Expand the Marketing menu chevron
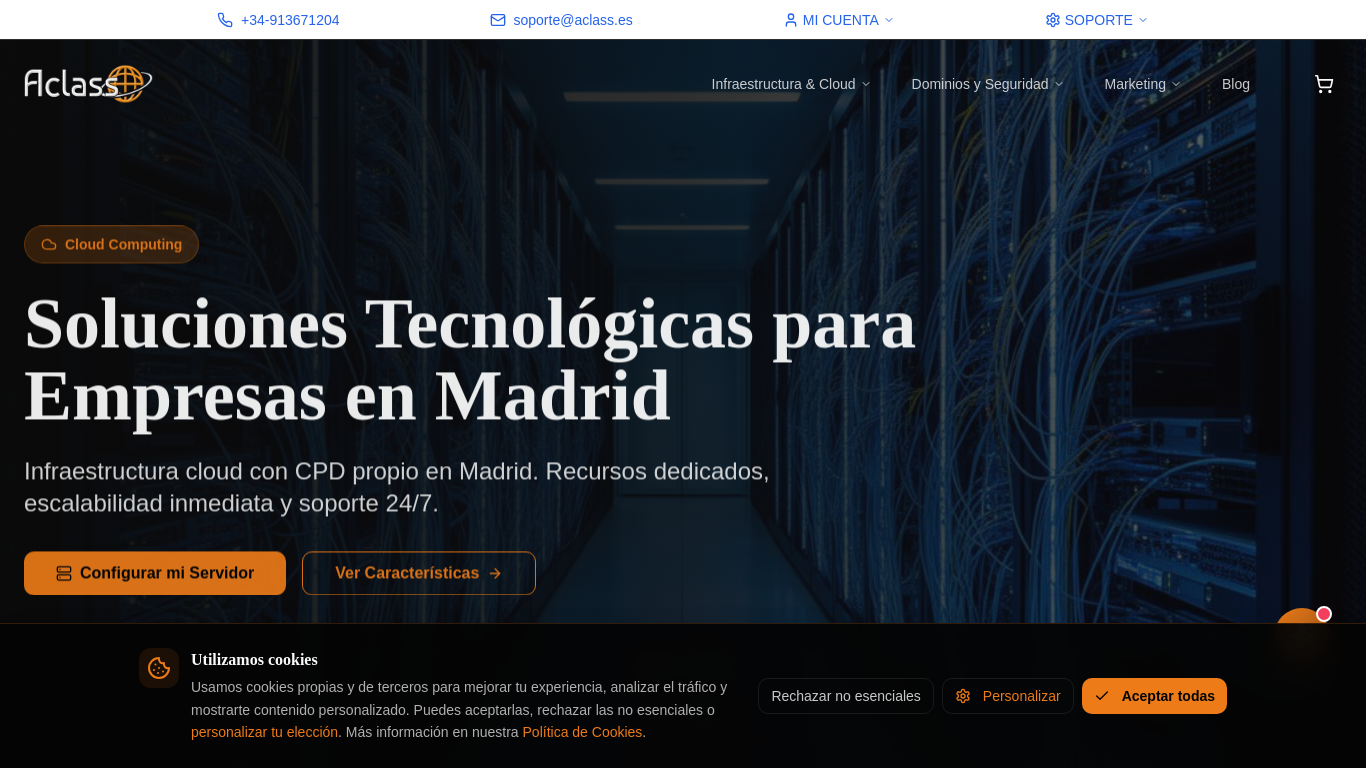The image size is (1366, 768). (x=1177, y=84)
